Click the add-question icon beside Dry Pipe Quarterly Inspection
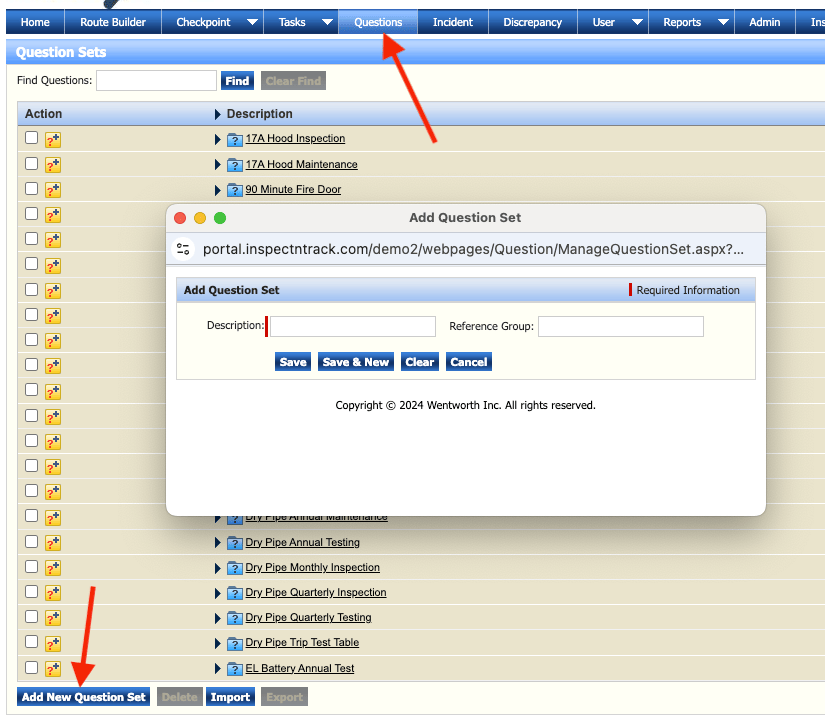This screenshot has height=719, width=825. [53, 593]
